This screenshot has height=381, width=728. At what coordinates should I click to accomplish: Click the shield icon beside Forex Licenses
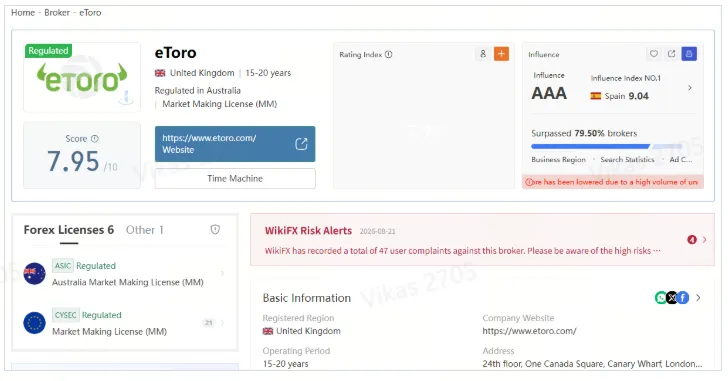click(x=215, y=229)
